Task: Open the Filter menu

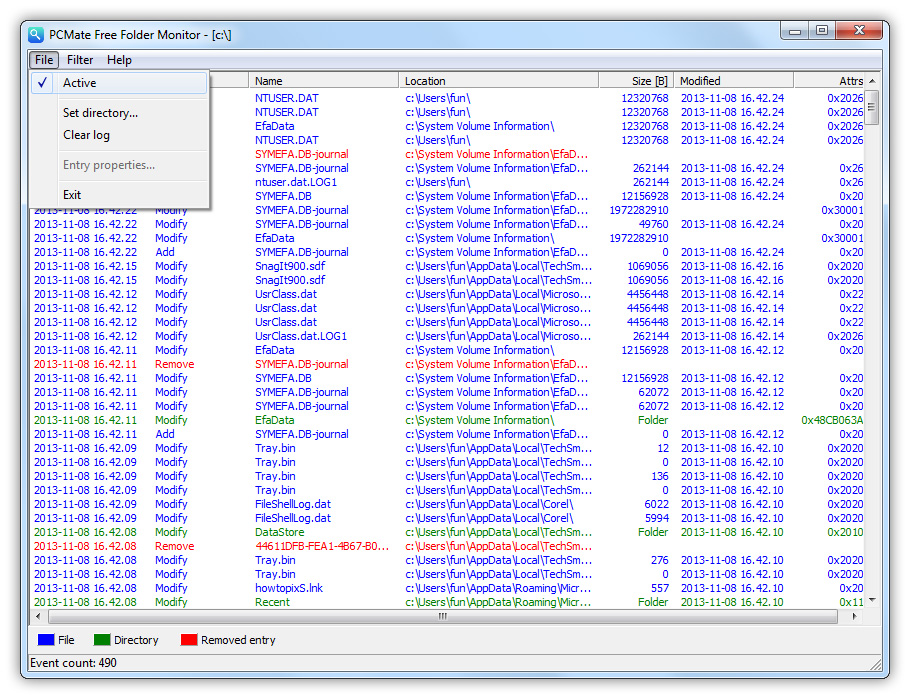Action: click(80, 60)
